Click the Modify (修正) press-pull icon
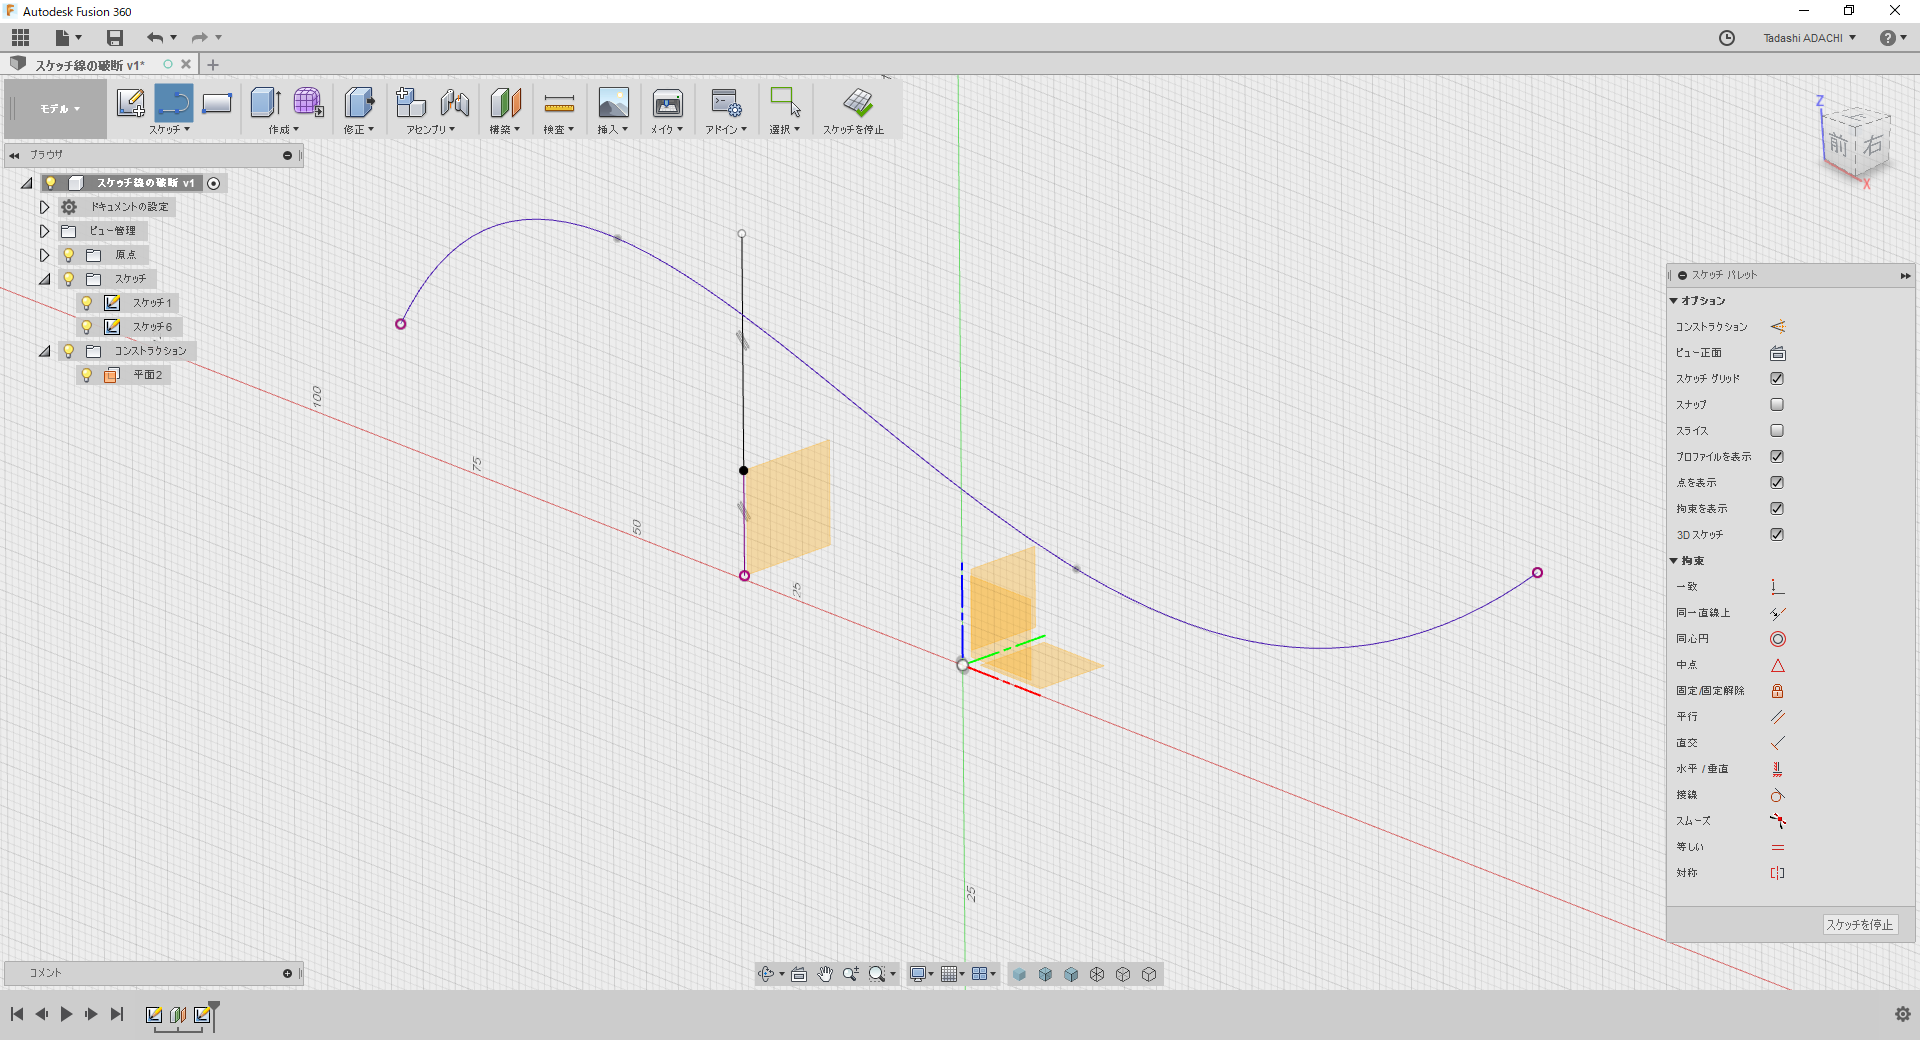Viewport: 1920px width, 1040px height. (x=359, y=102)
